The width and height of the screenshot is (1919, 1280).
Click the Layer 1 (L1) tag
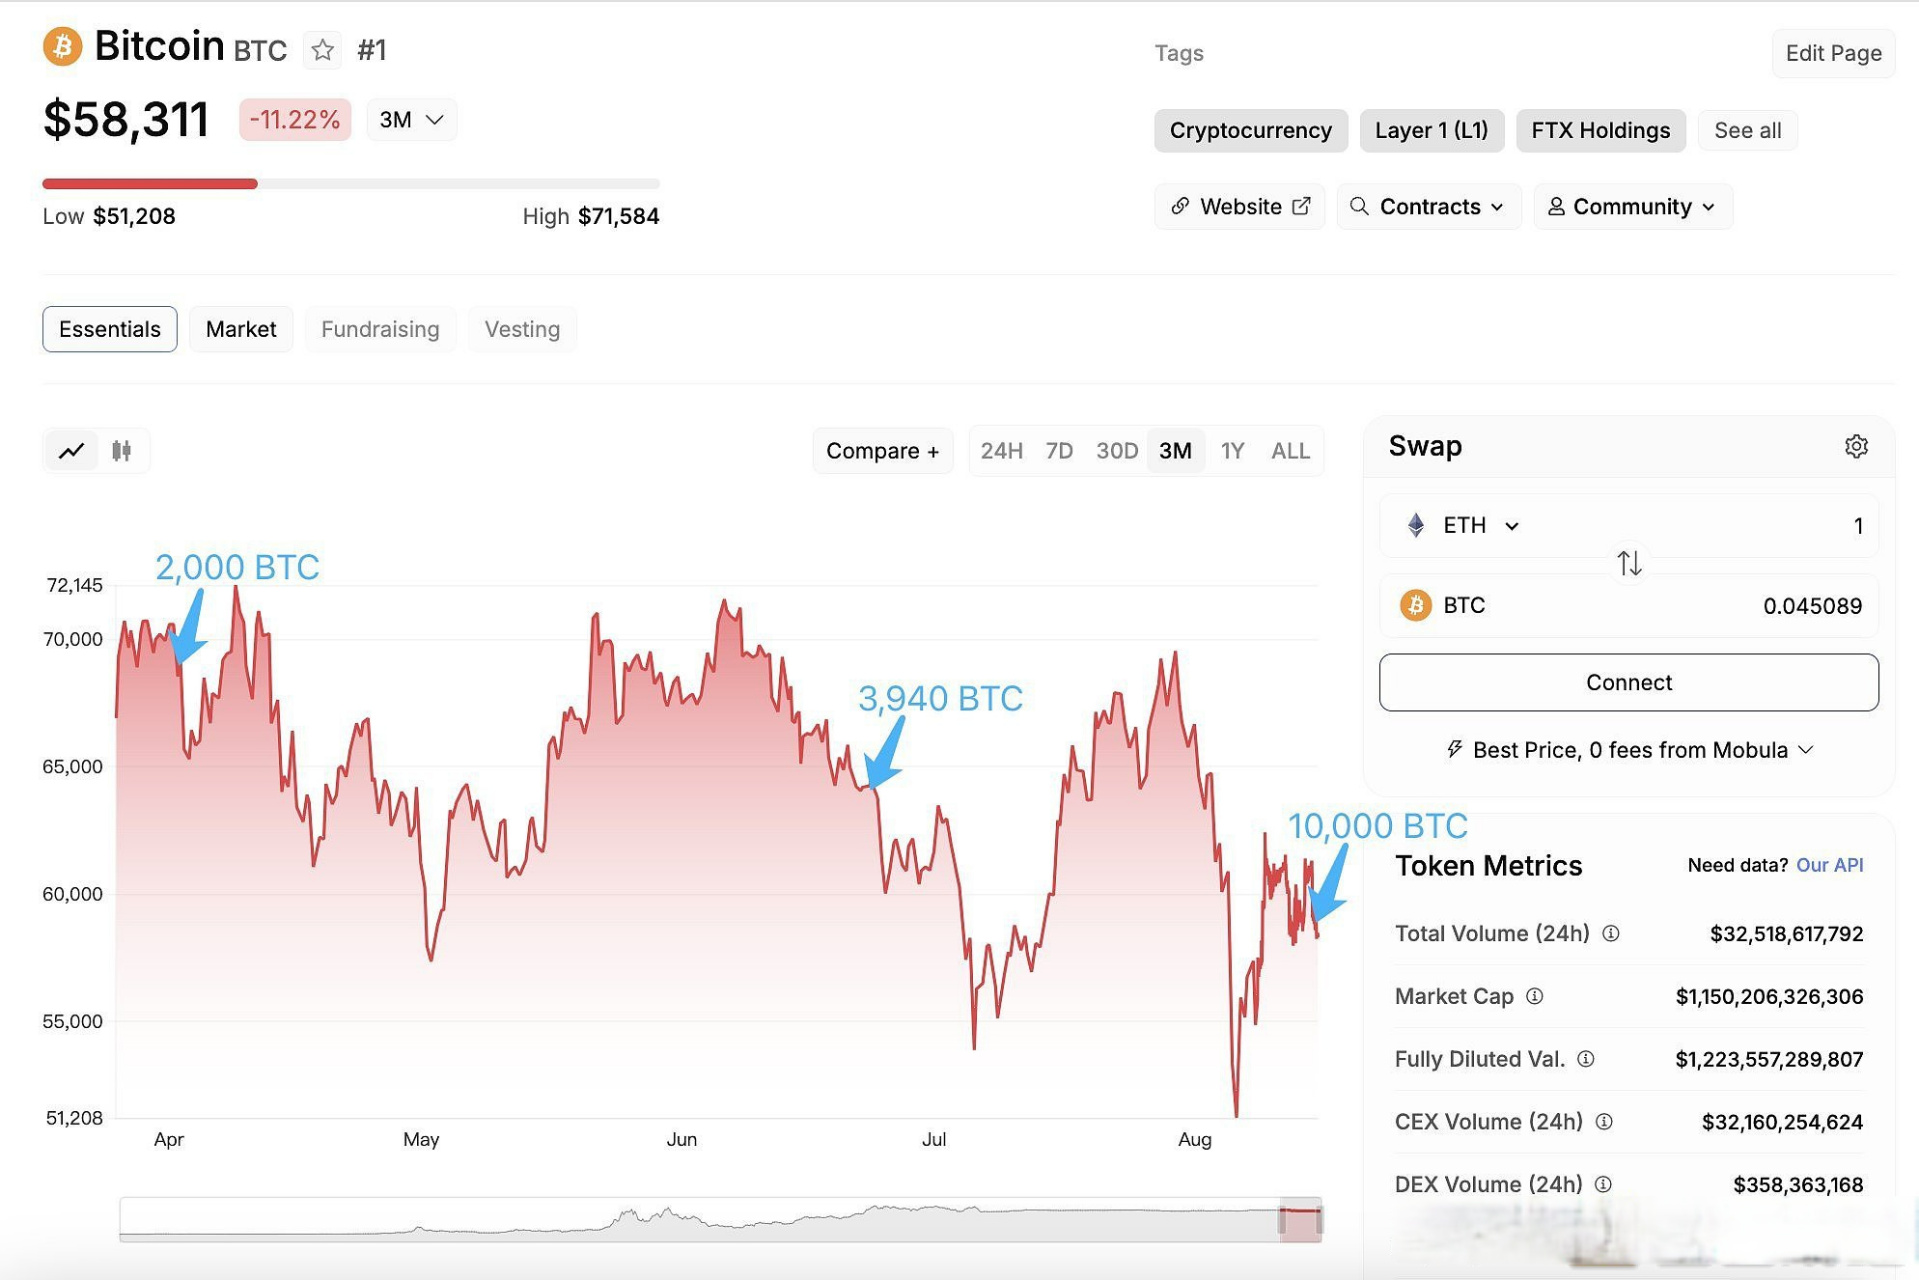pos(1431,131)
